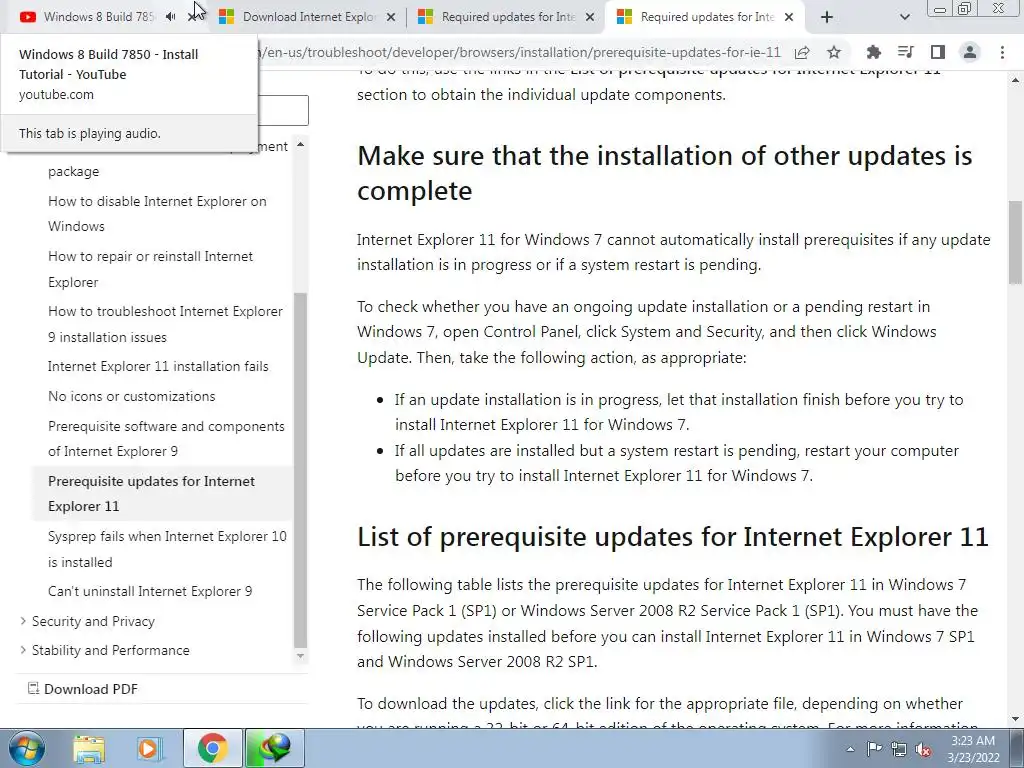Expand Stability and Performance section
The height and width of the screenshot is (768, 1024).
(110, 650)
